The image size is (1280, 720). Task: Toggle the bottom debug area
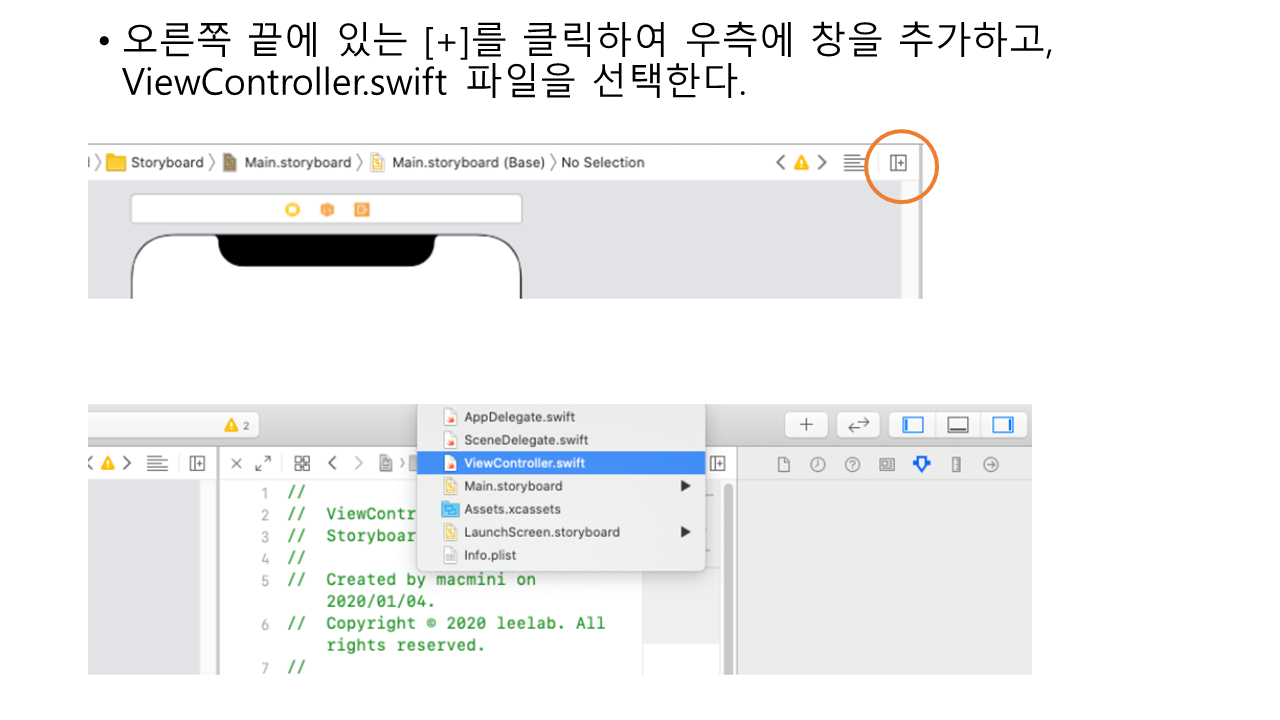[x=958, y=425]
